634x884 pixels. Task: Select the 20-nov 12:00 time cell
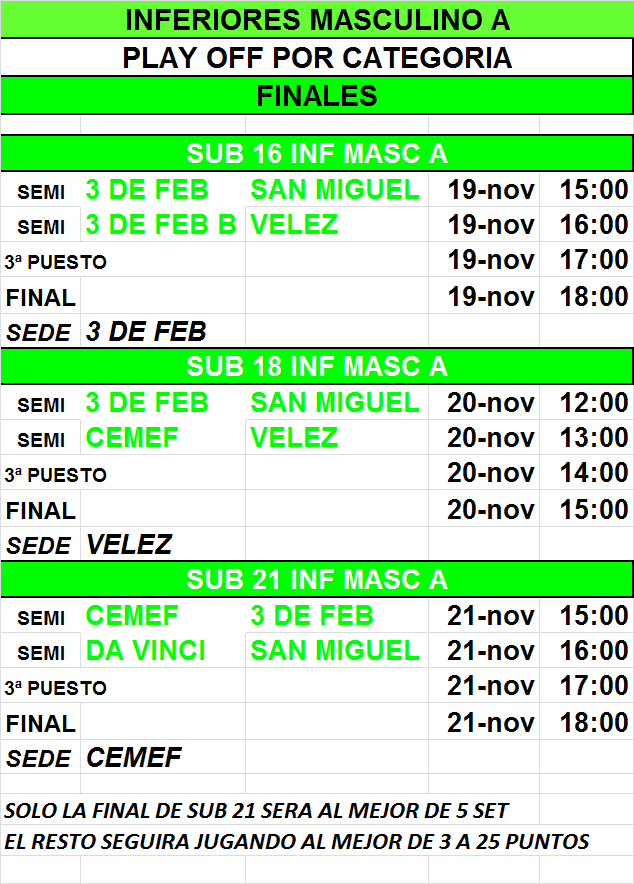point(587,403)
